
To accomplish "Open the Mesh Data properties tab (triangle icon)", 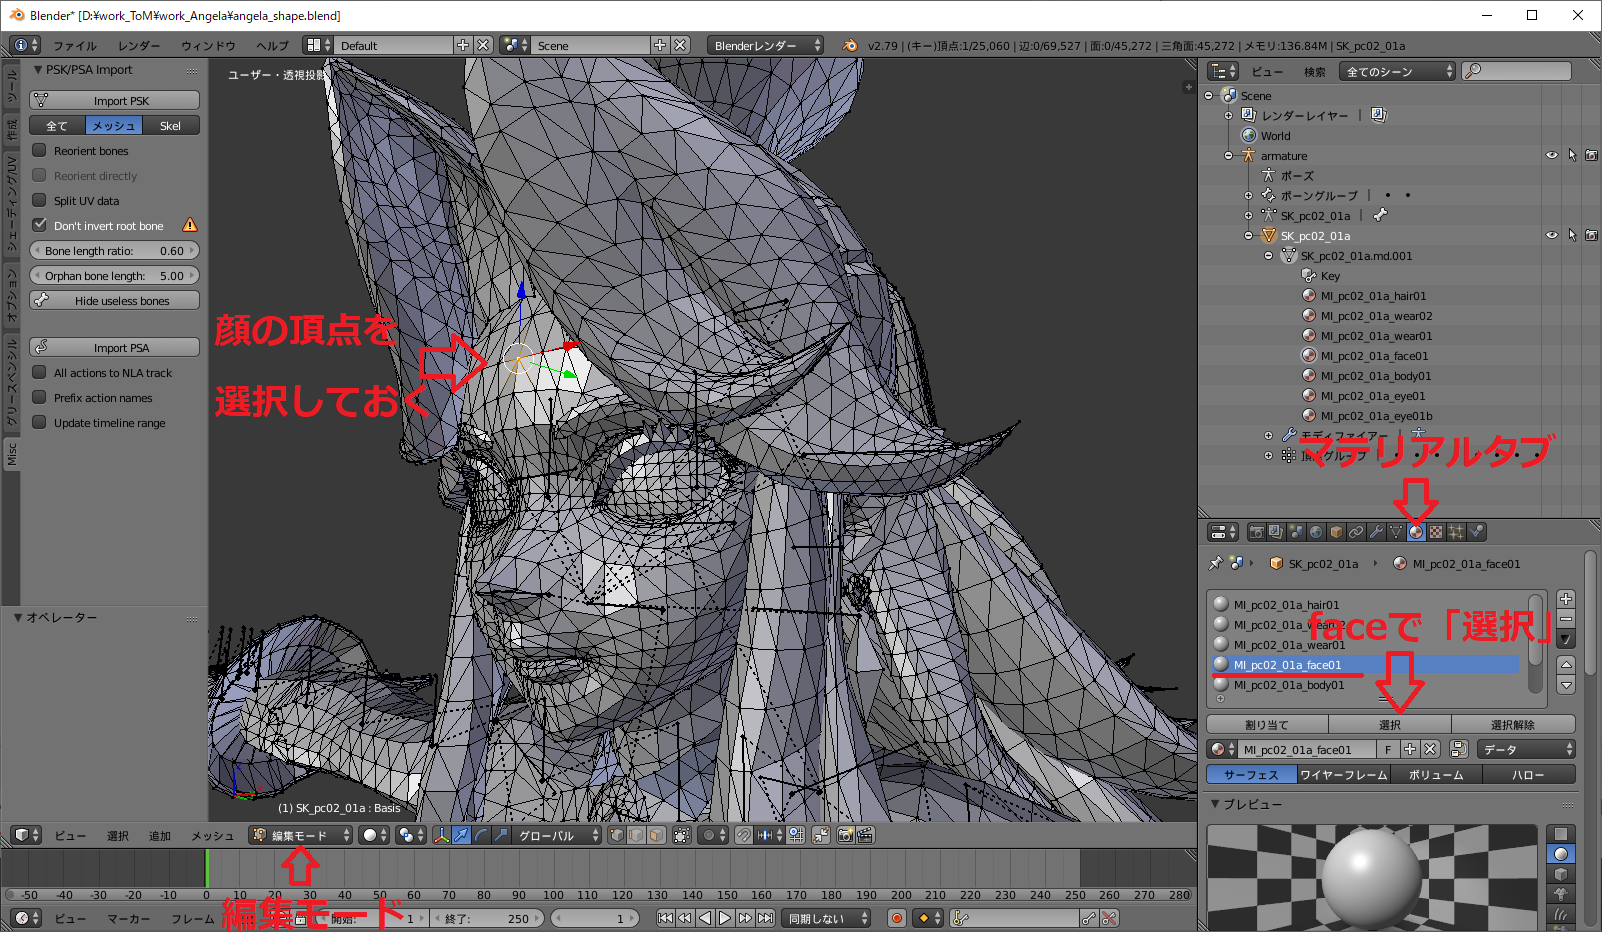I will pos(1396,532).
